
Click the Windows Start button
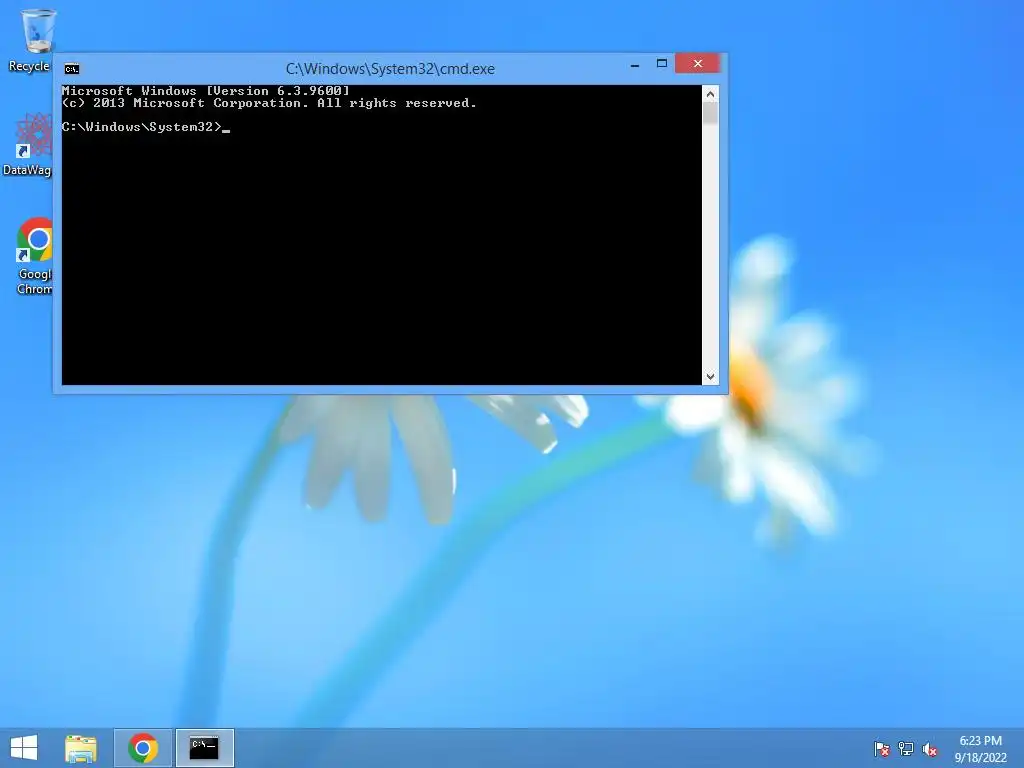(24, 748)
